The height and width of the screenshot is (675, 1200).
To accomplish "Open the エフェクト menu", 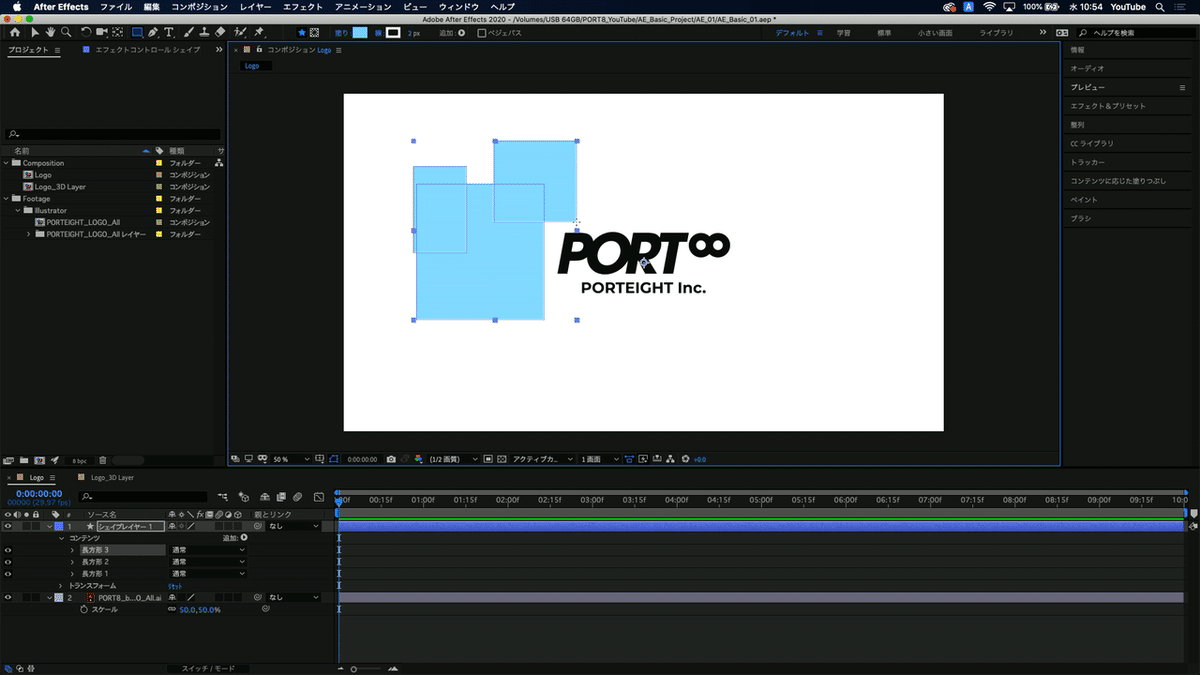I will pyautogui.click(x=303, y=7).
